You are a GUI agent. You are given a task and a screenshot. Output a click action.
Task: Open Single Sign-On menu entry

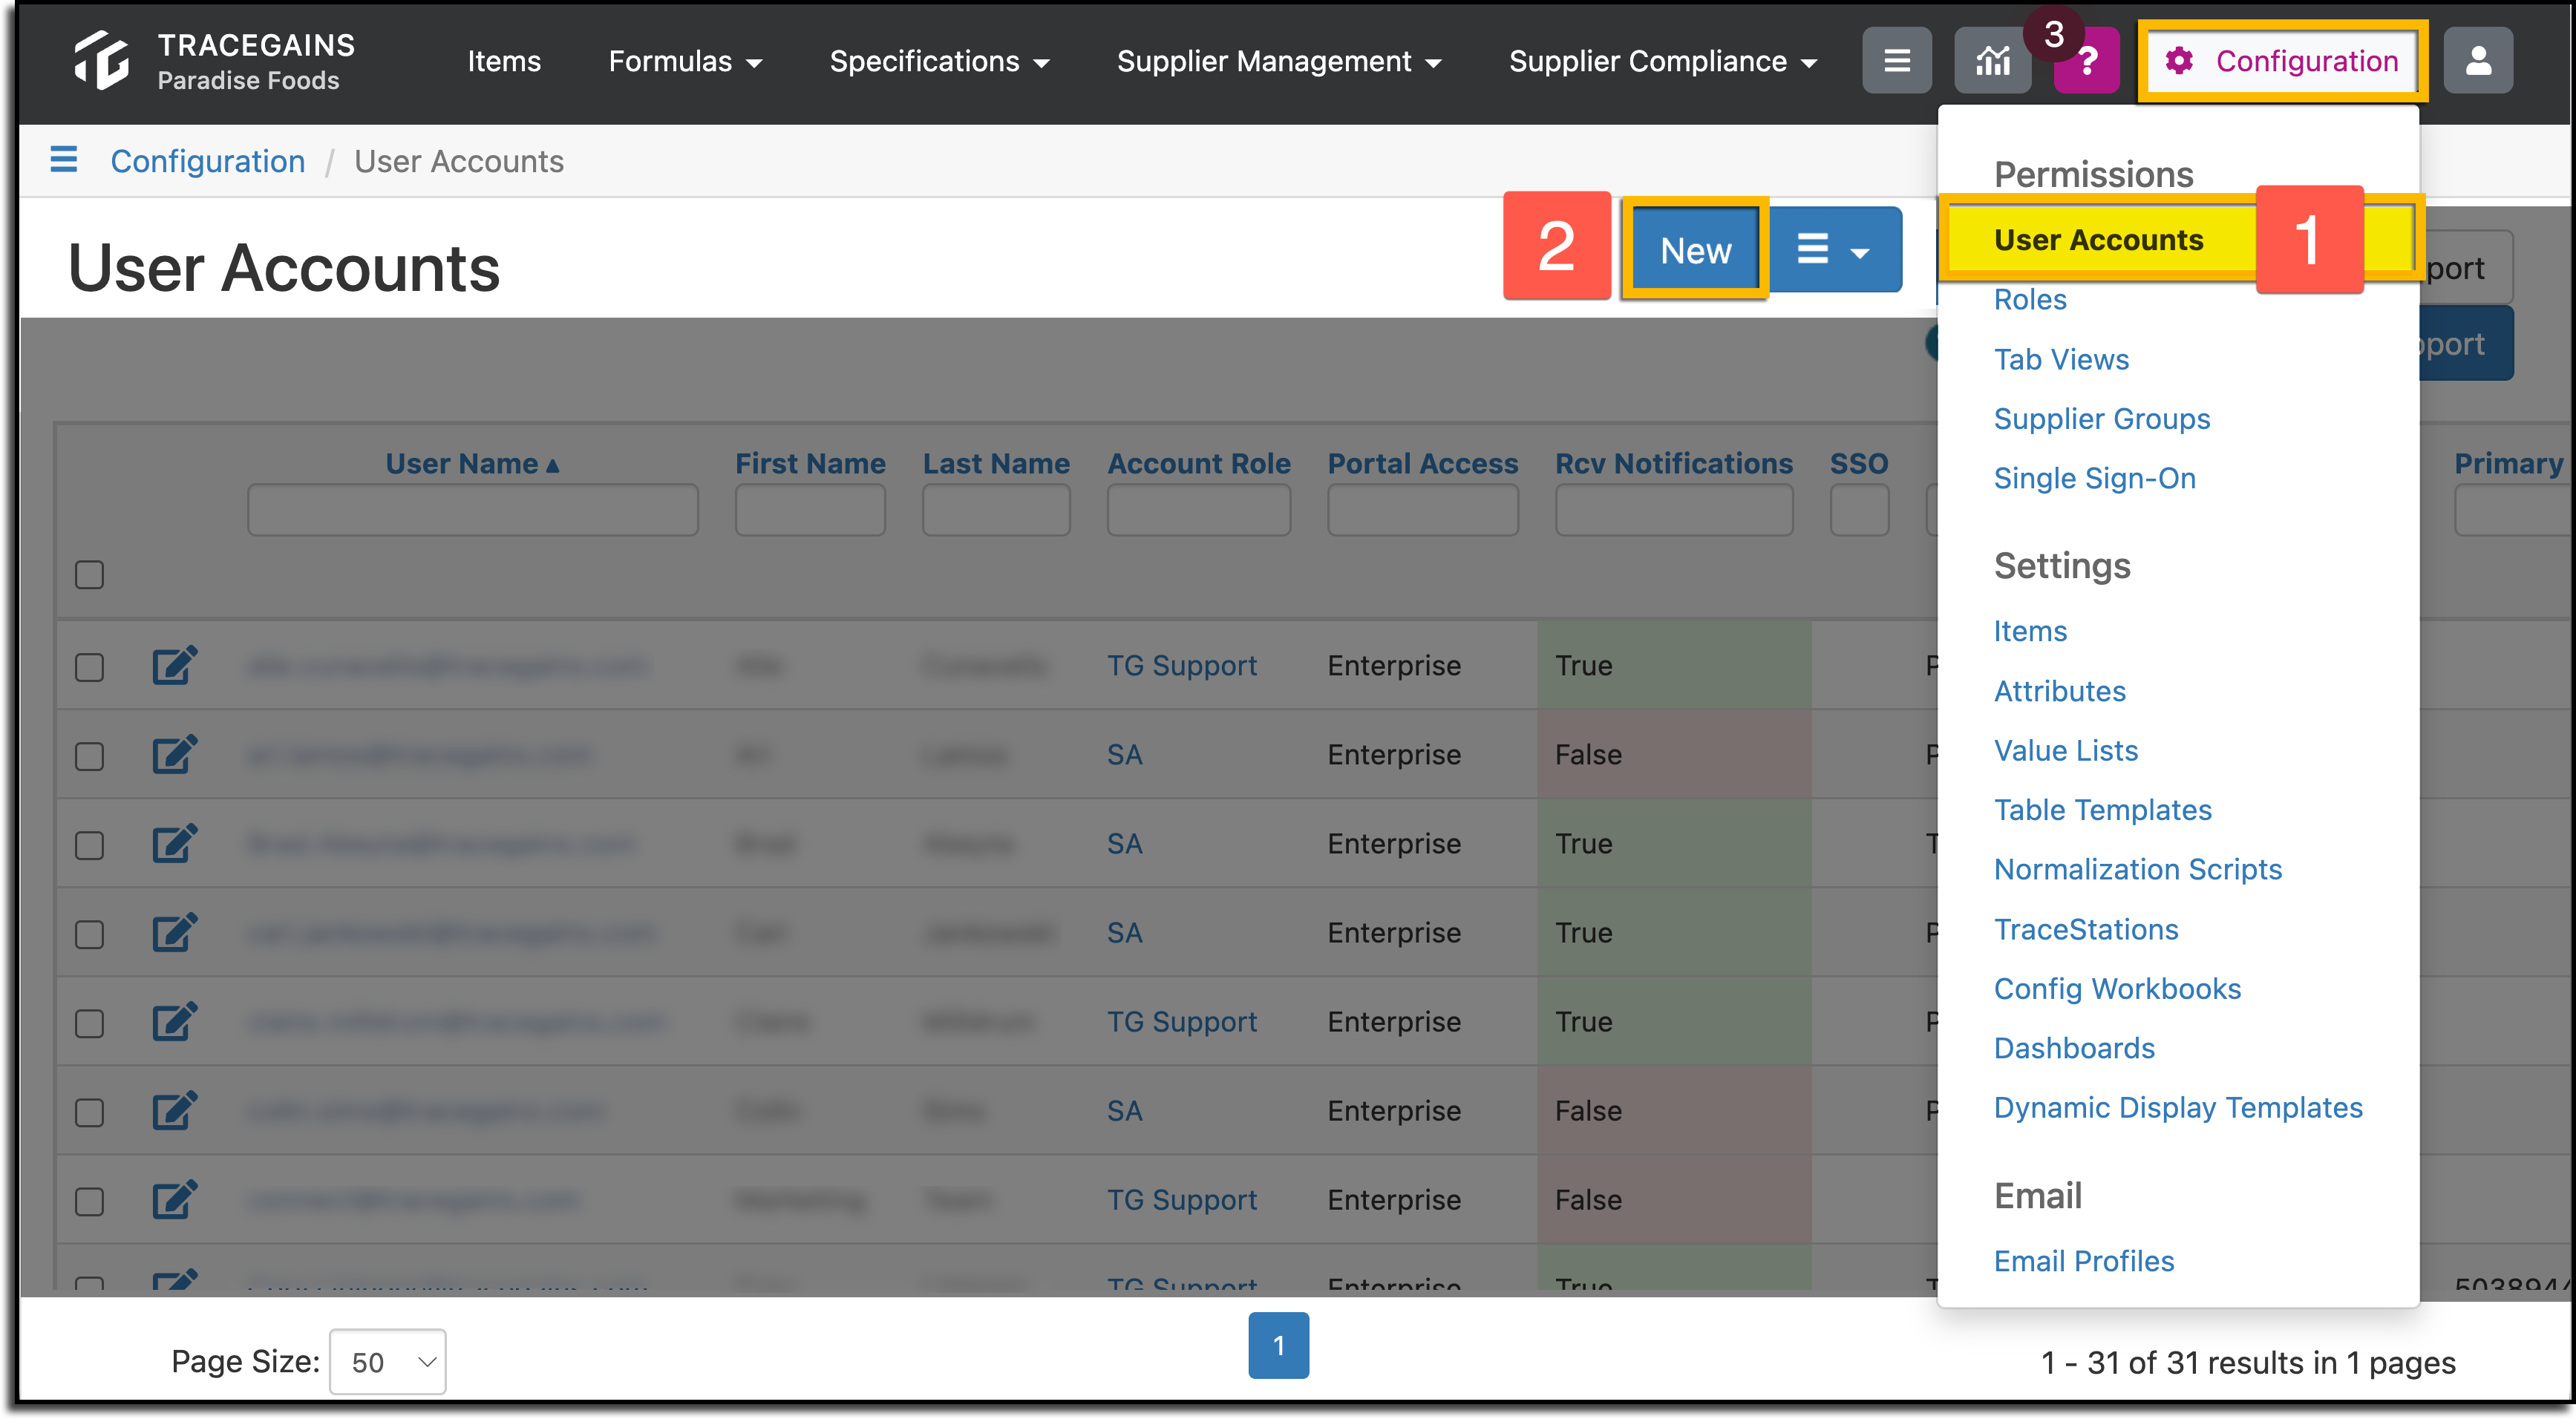tap(2095, 478)
